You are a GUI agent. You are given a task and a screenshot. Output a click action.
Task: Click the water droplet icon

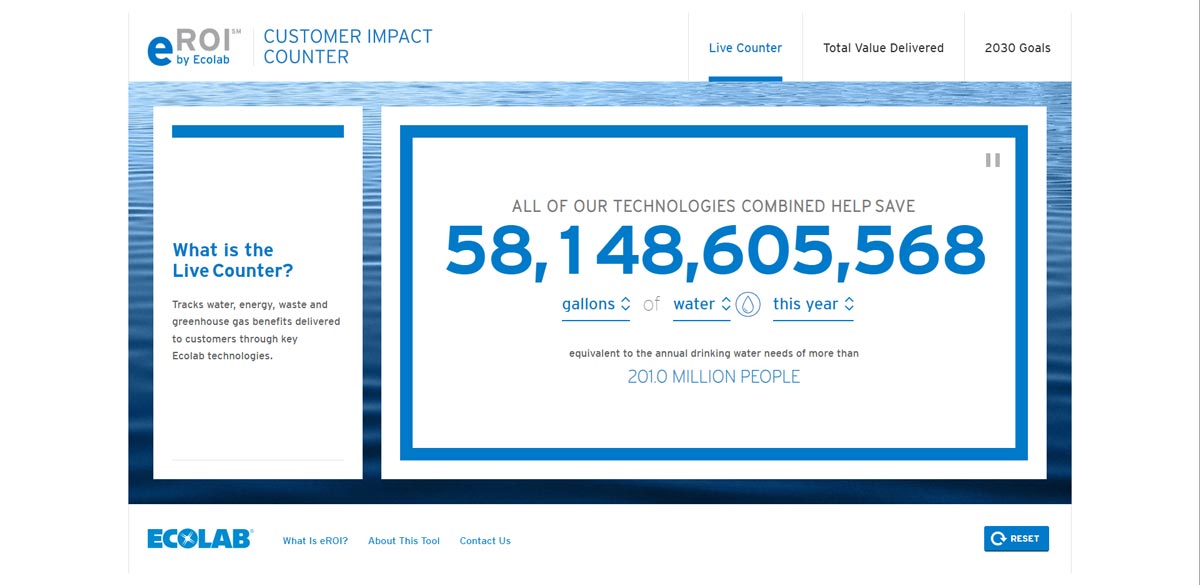[745, 303]
